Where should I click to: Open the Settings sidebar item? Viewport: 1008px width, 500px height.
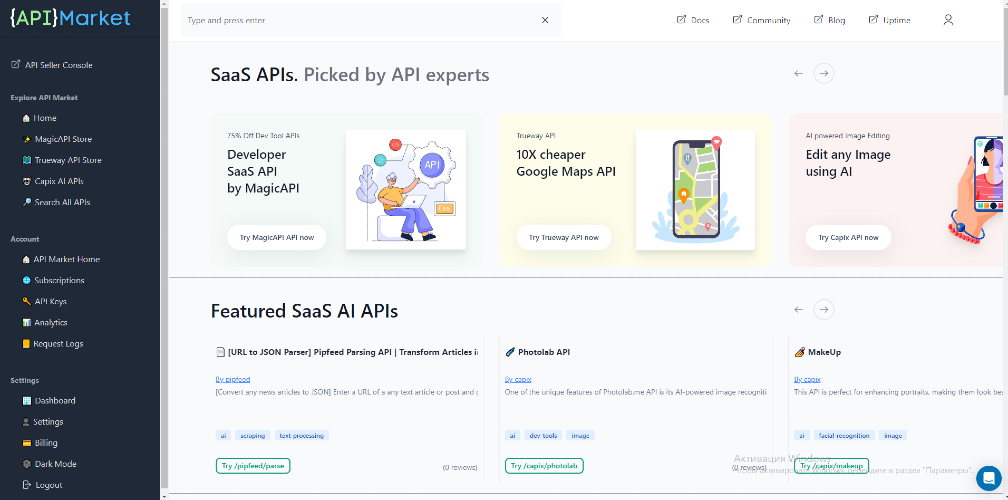click(x=42, y=422)
